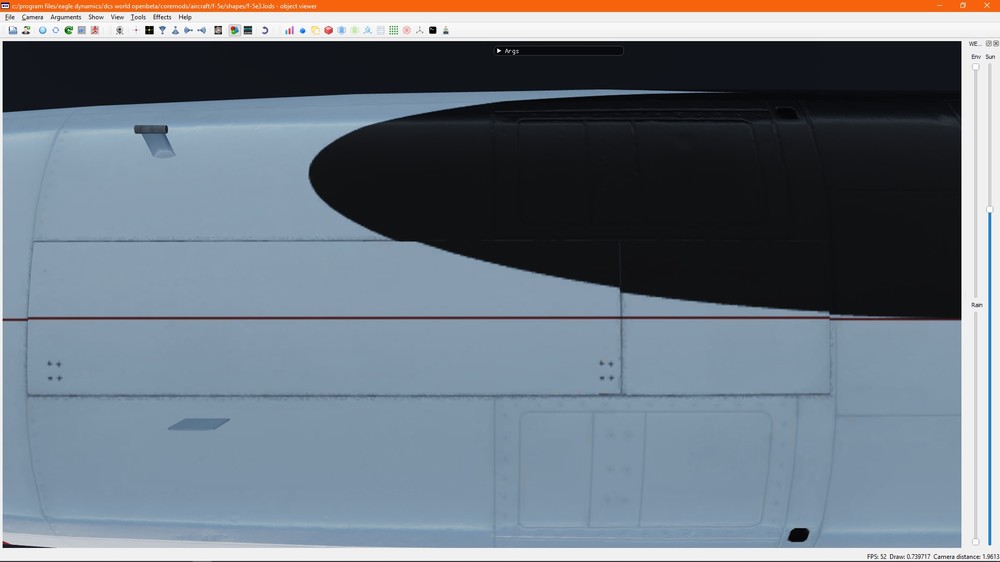Click the Sun slider handle
The width and height of the screenshot is (1000, 562).
tap(990, 209)
